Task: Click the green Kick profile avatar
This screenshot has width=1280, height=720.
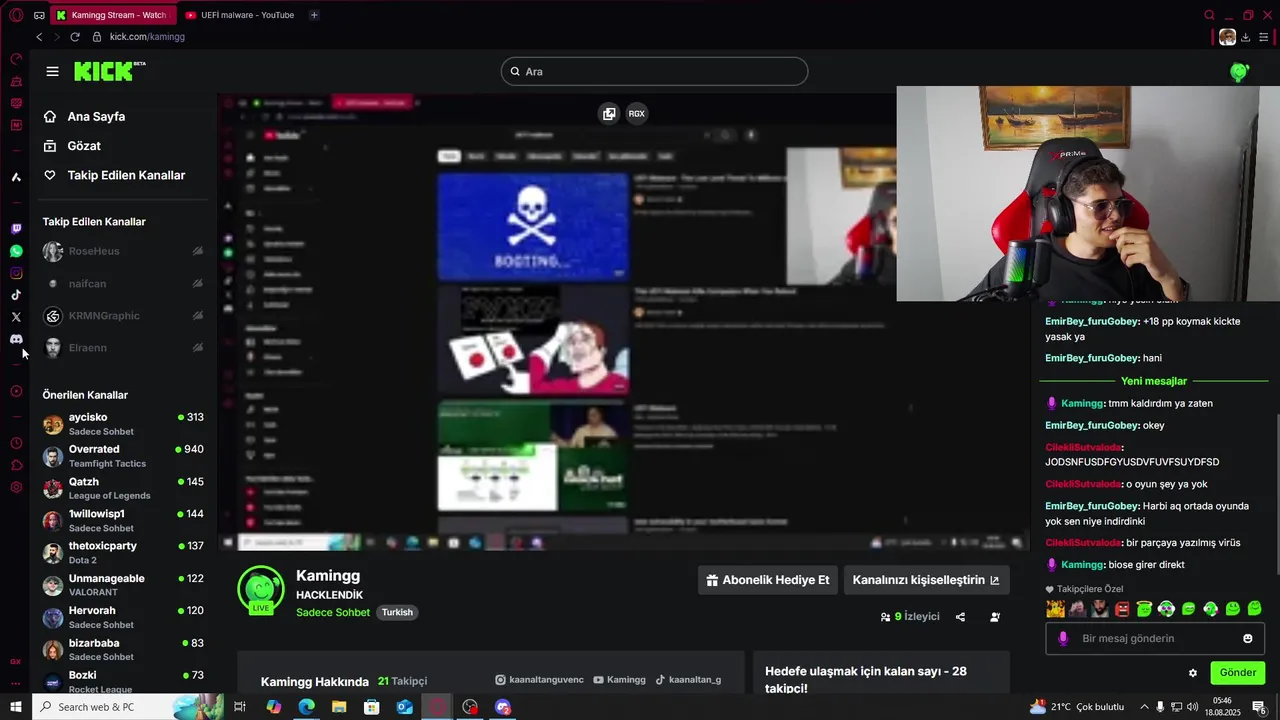Action: click(x=1239, y=72)
